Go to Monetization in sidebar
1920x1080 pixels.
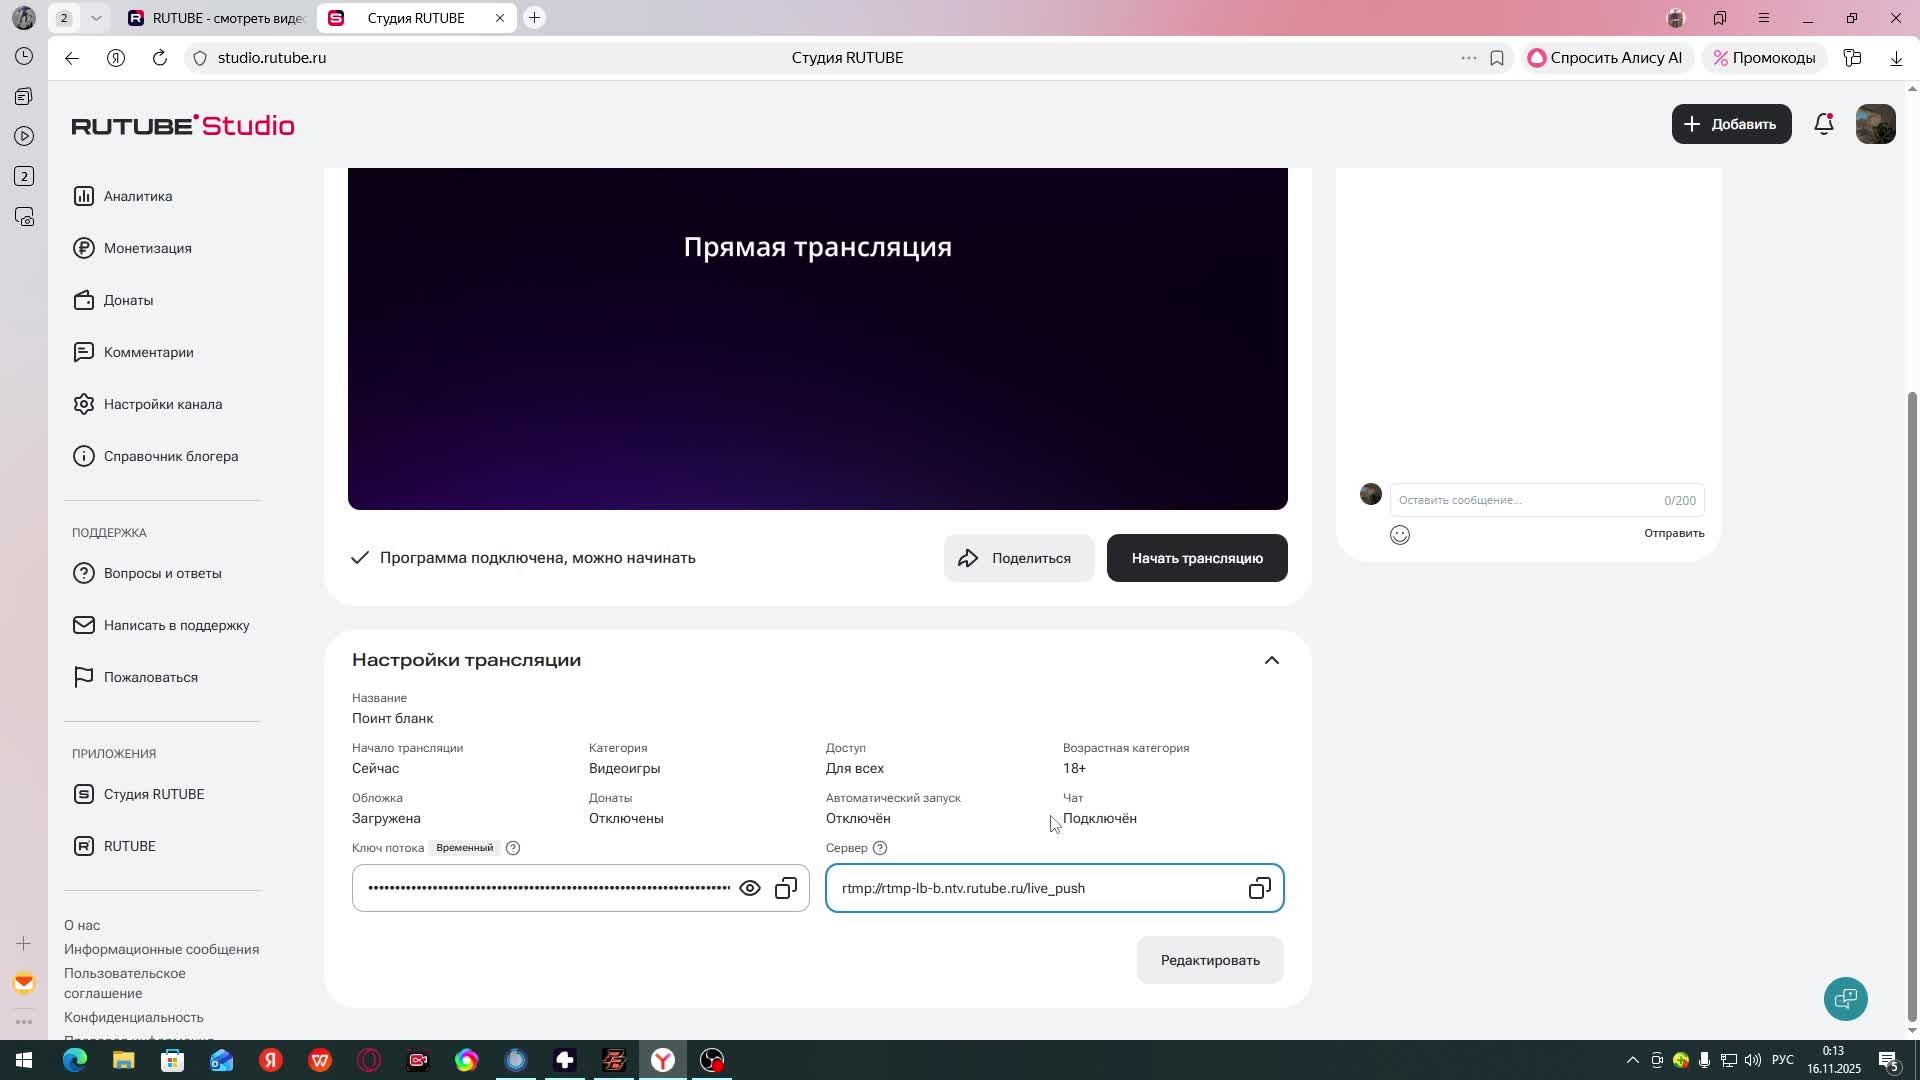147,248
